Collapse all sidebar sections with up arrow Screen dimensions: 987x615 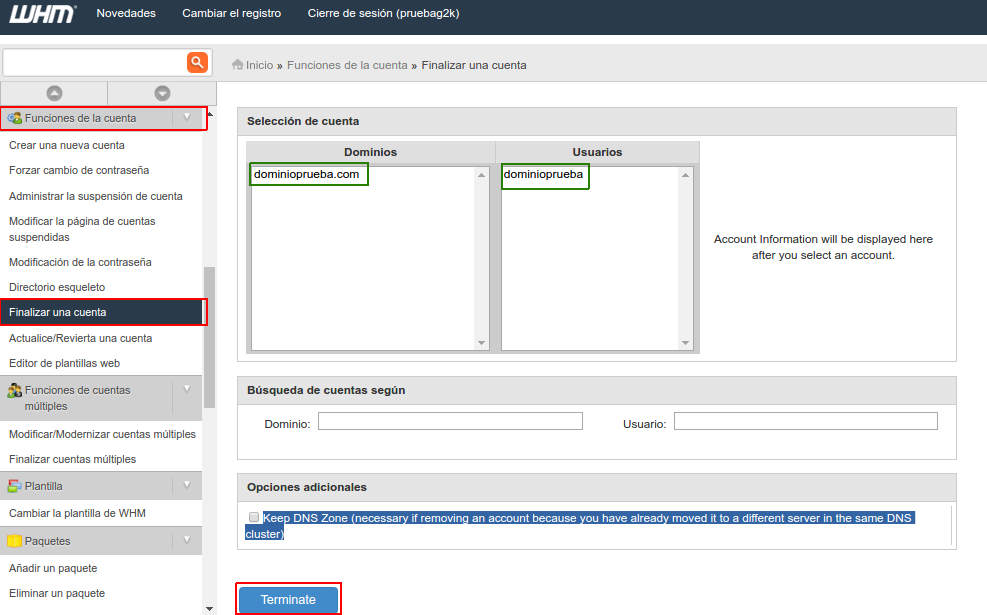[55, 93]
